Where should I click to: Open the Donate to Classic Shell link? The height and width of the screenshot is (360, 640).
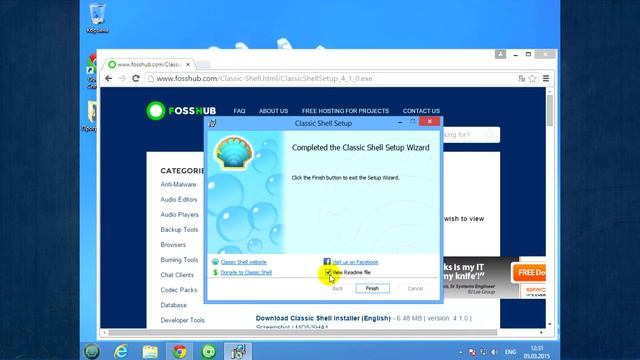[x=246, y=272]
